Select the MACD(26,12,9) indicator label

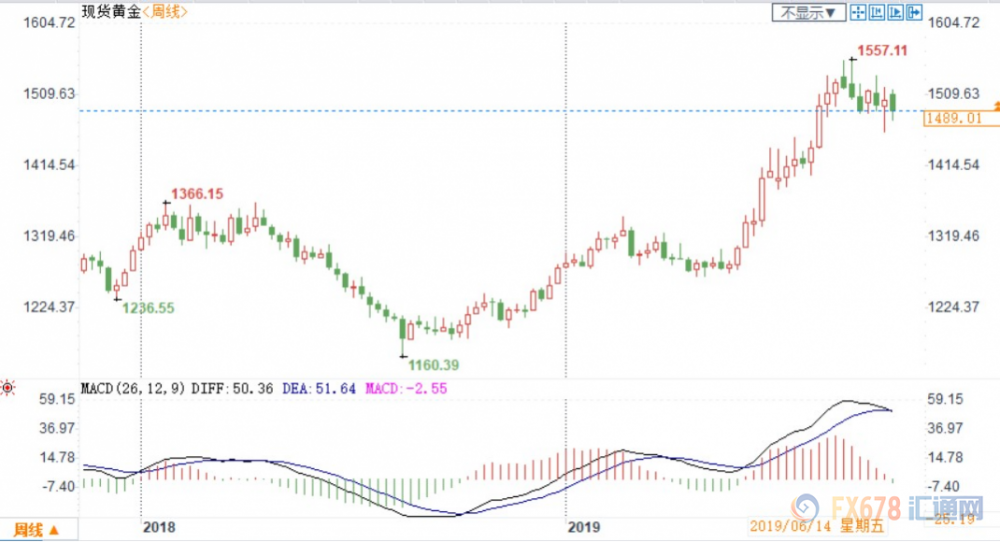(133, 388)
